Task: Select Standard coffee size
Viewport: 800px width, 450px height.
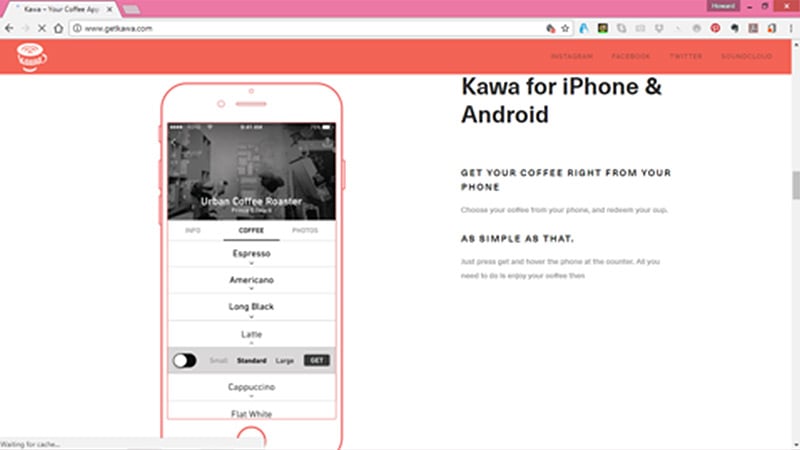Action: tap(252, 361)
